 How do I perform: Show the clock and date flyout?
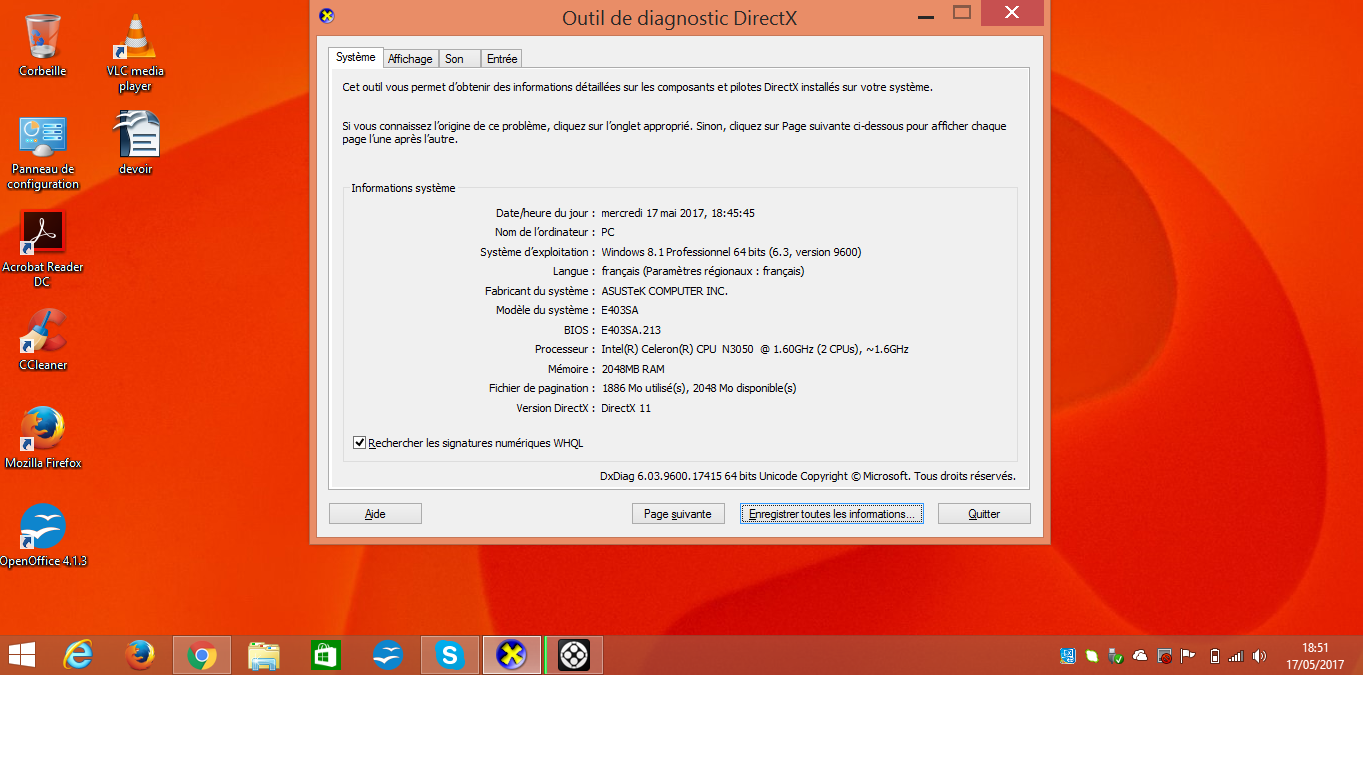pyautogui.click(x=1316, y=656)
